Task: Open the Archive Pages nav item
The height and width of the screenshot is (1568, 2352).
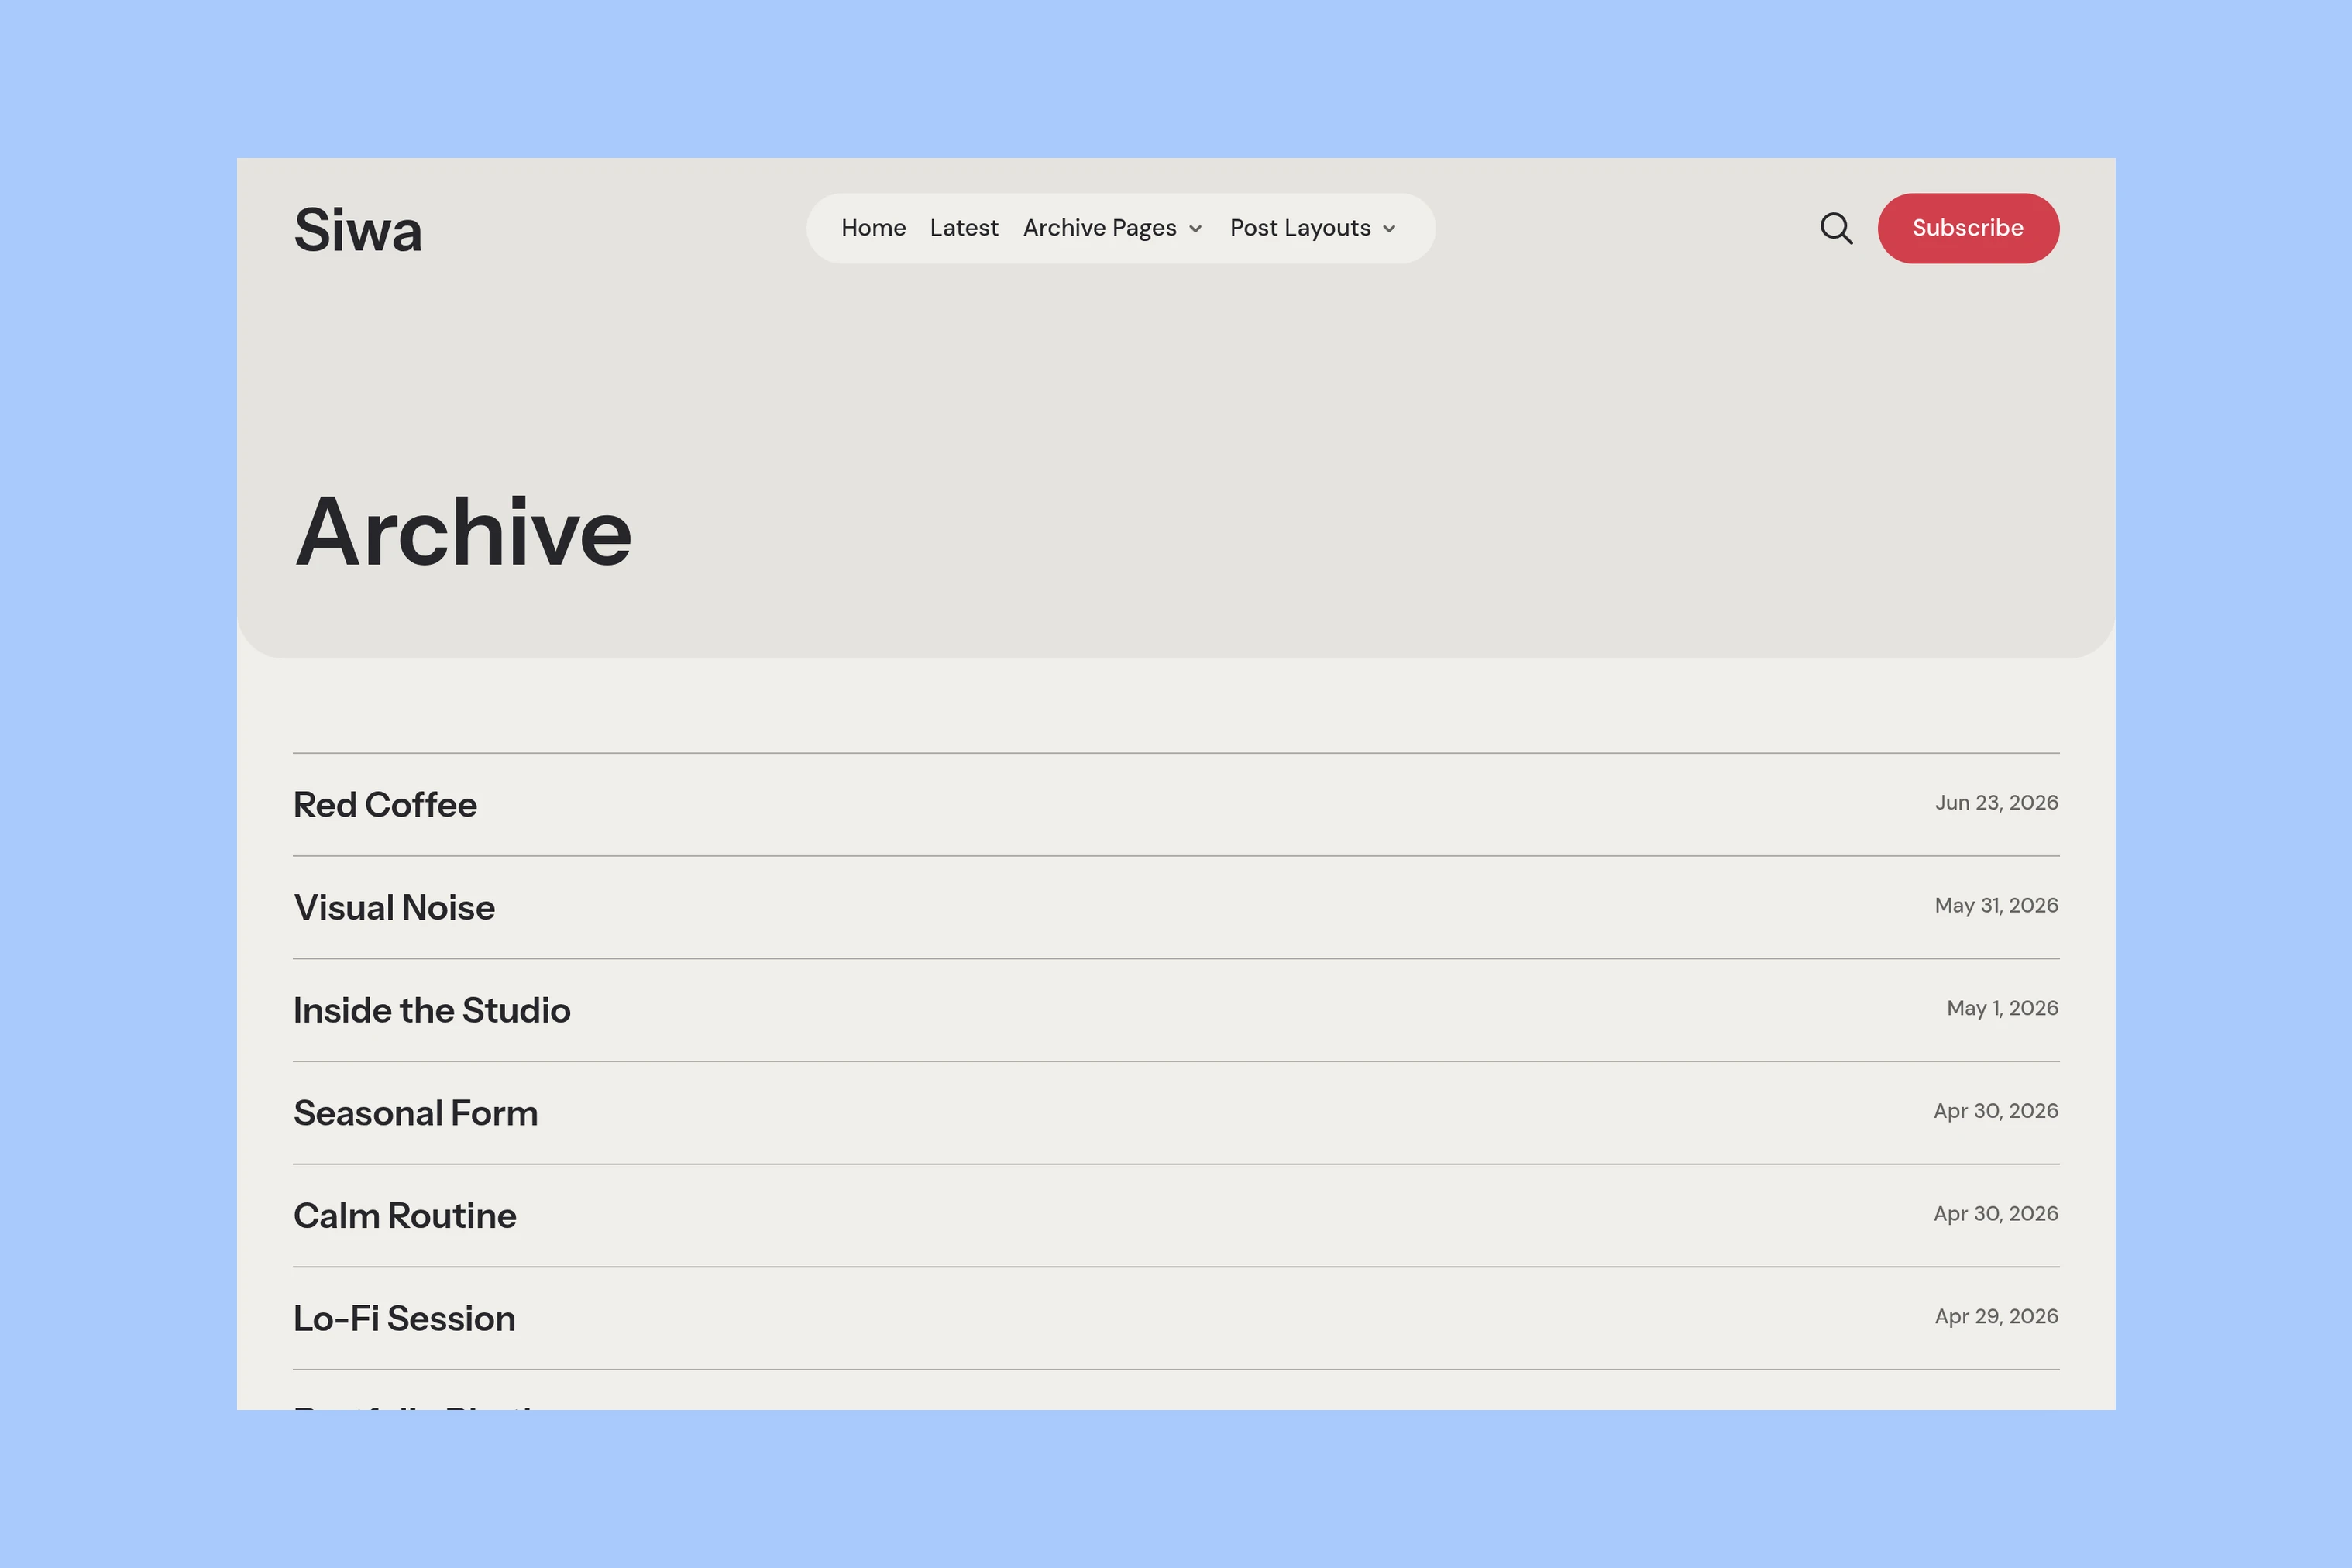Action: pyautogui.click(x=1112, y=228)
